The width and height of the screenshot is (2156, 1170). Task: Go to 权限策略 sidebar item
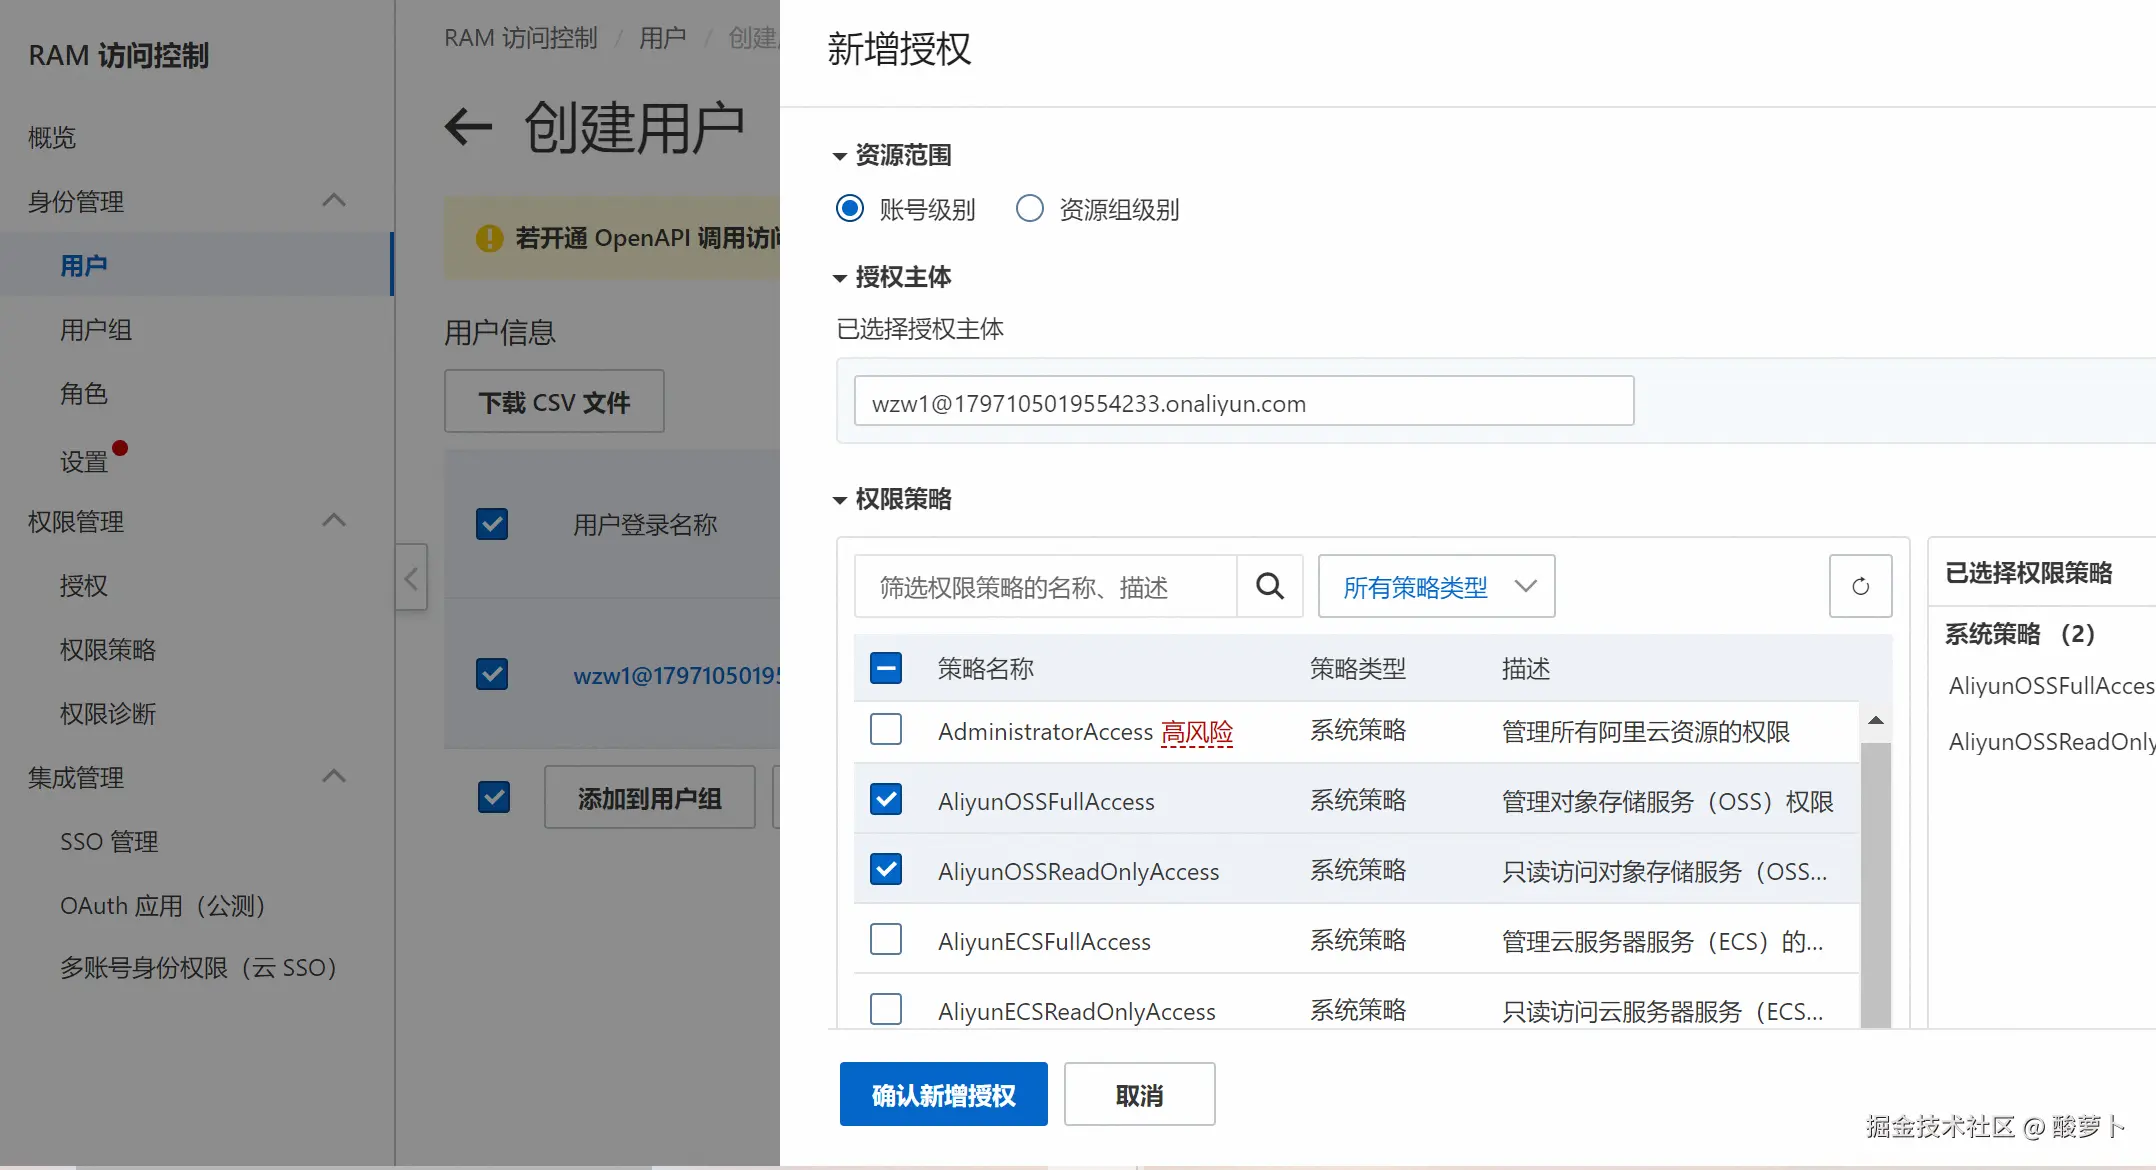point(108,650)
